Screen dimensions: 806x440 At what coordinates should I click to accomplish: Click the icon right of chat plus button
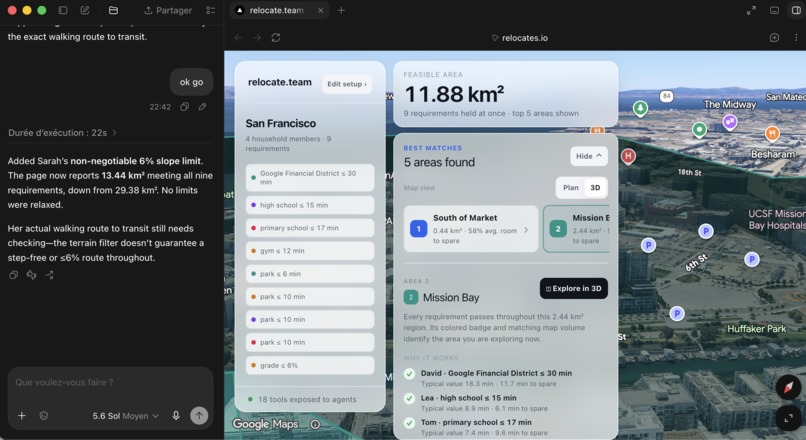[44, 415]
